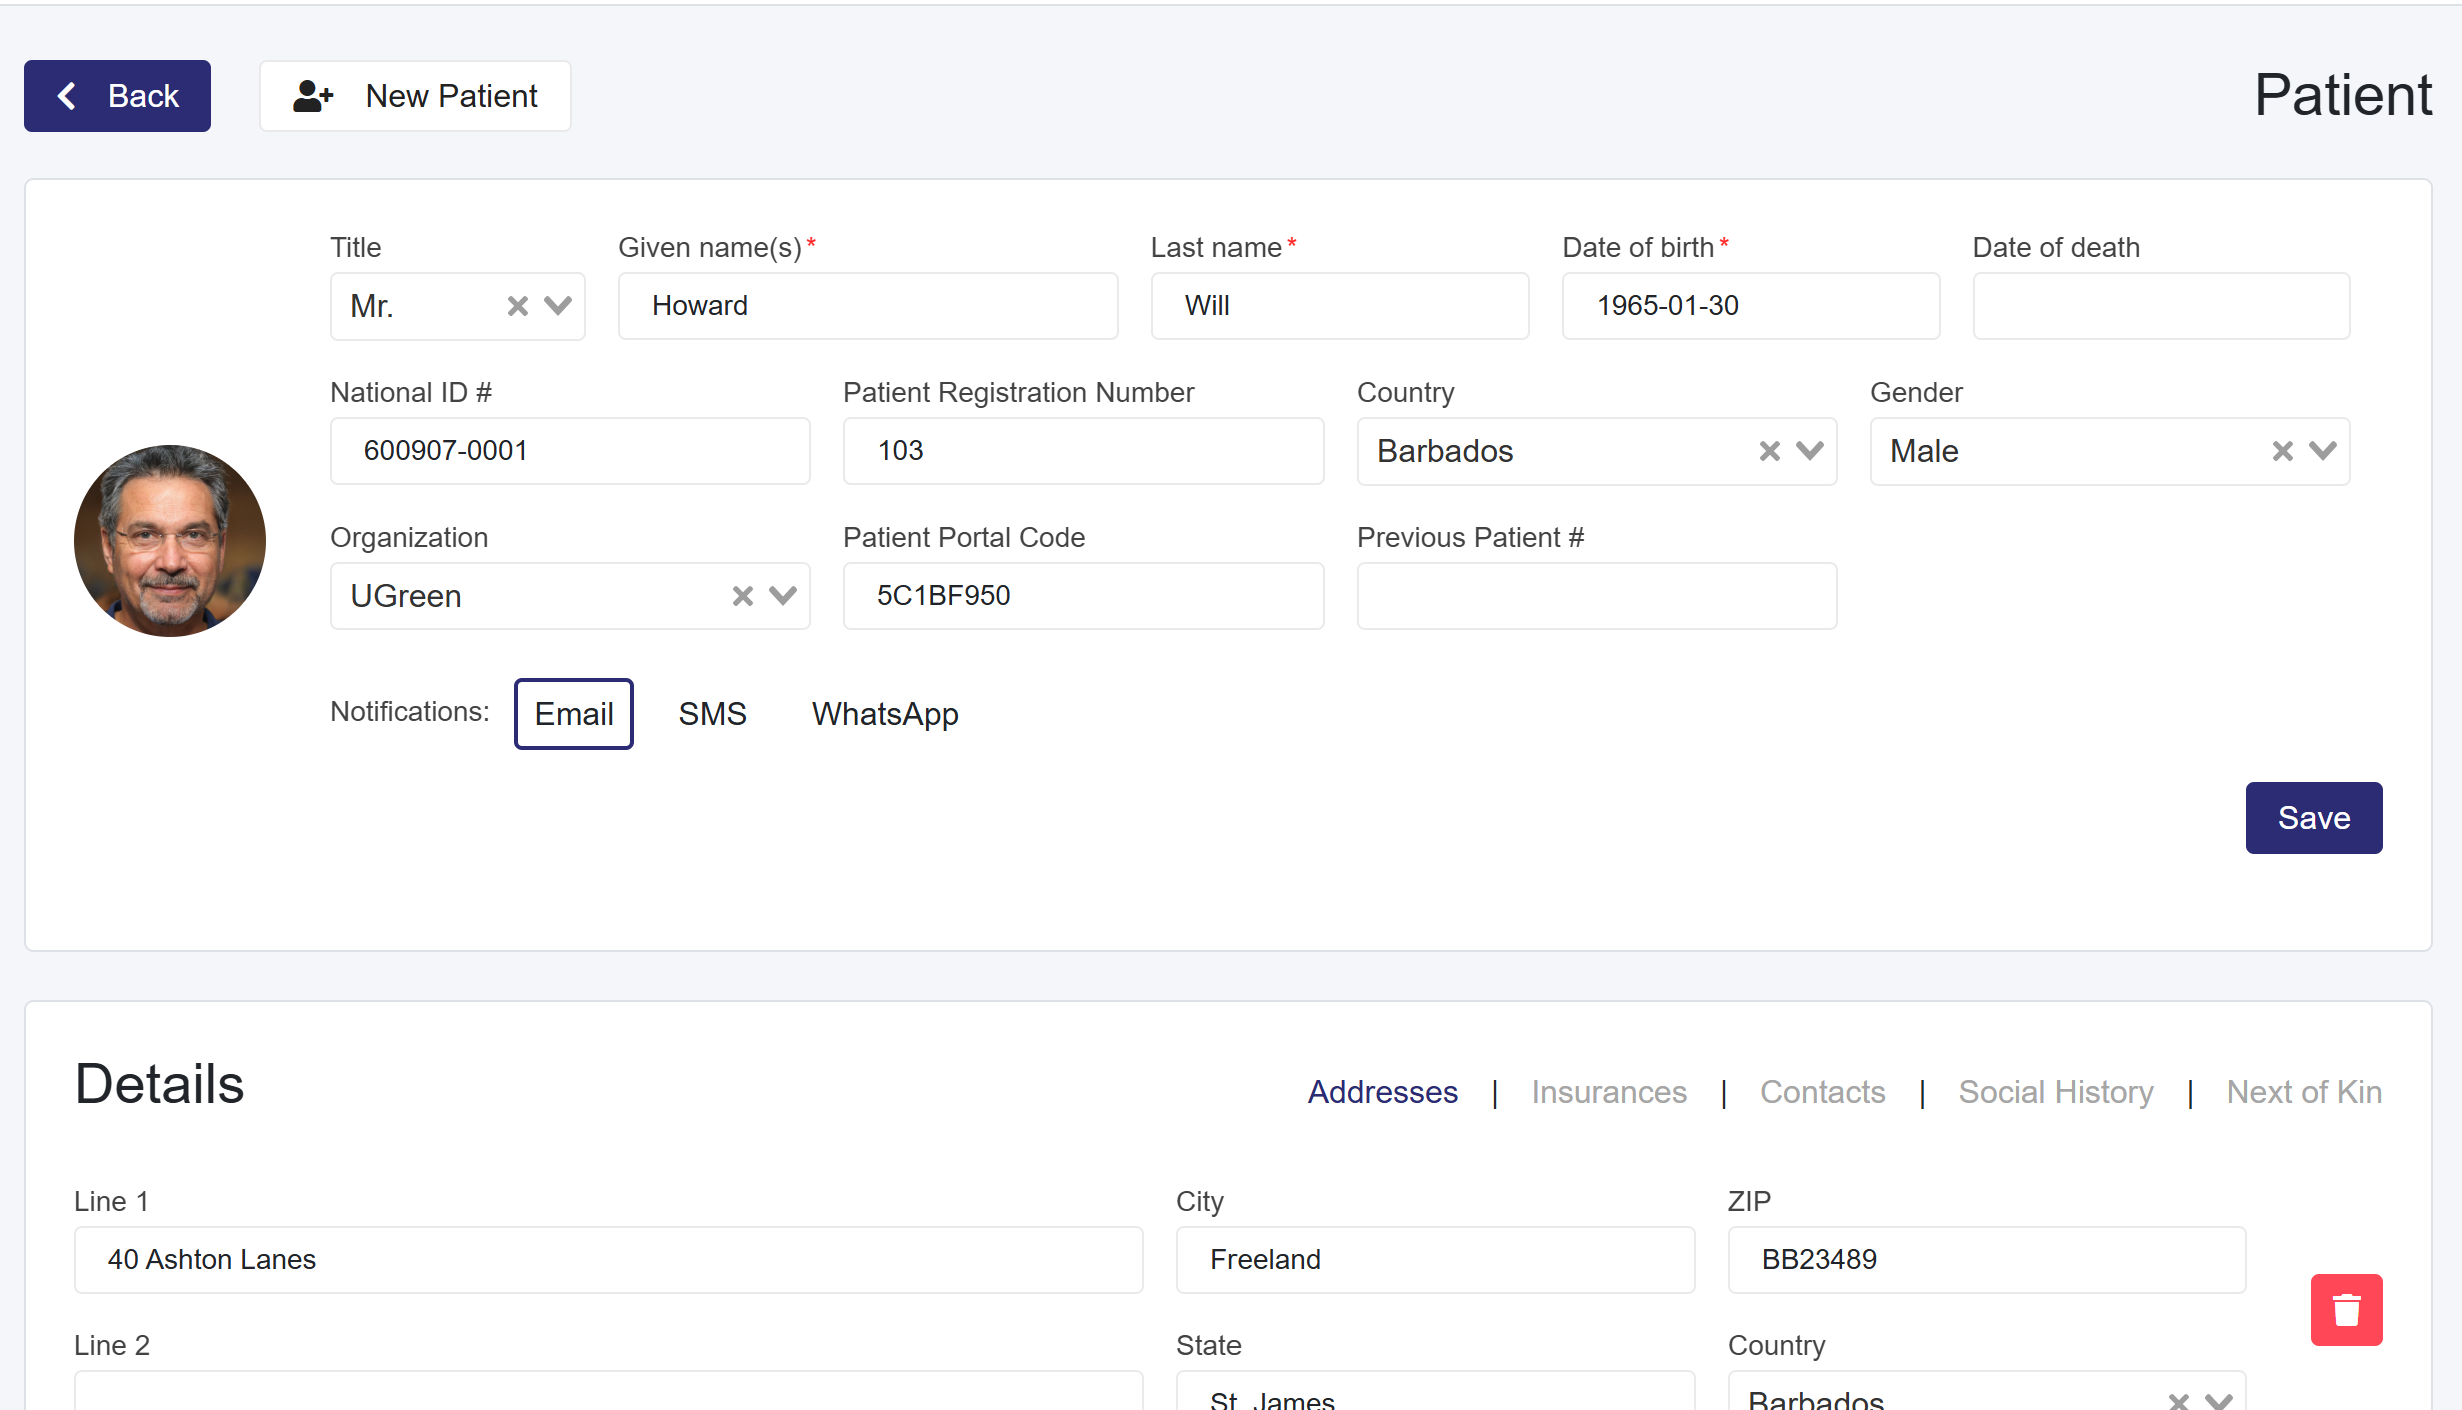Expand the Title dropdown arrow

tap(558, 306)
